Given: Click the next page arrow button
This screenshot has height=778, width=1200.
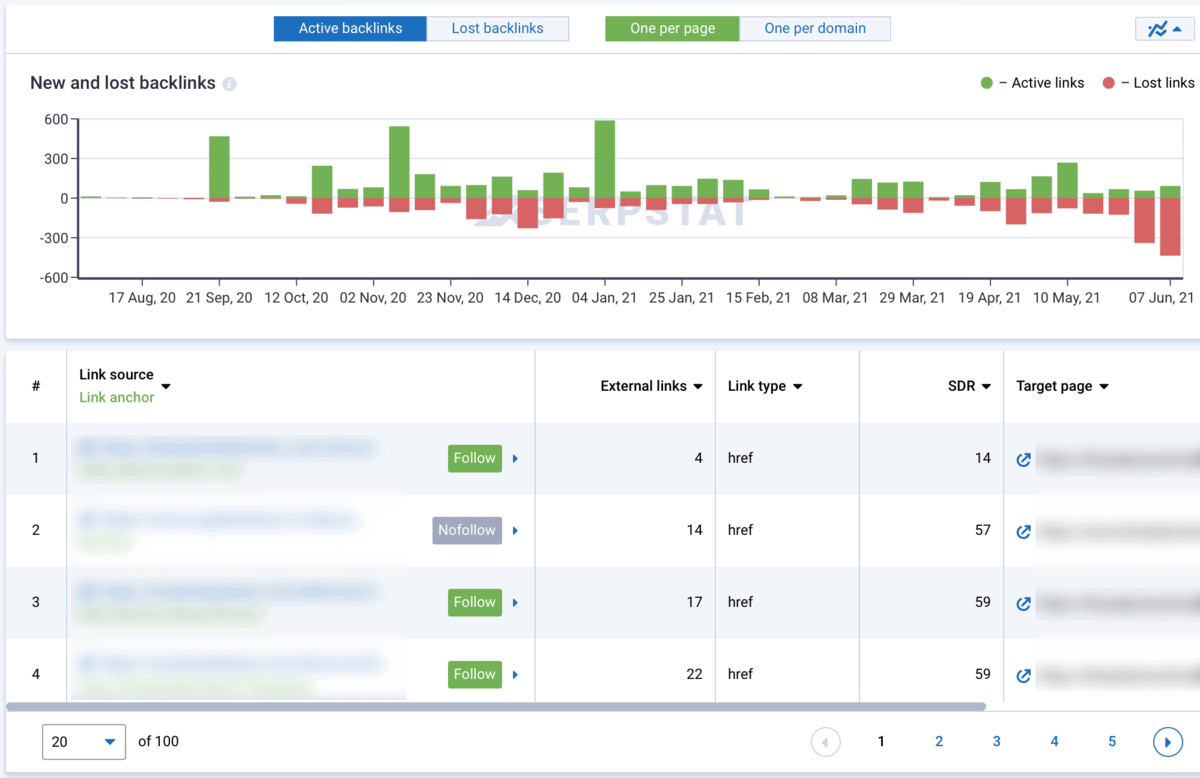Looking at the screenshot, I should pyautogui.click(x=1168, y=741).
